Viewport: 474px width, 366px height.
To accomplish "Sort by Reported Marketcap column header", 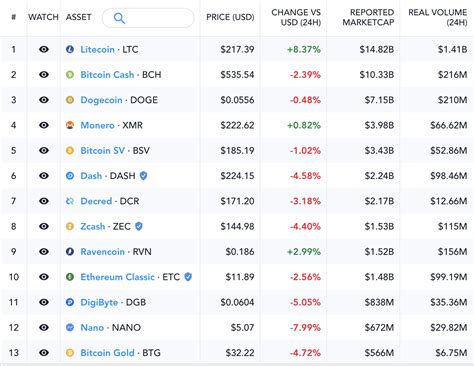I will (368, 17).
